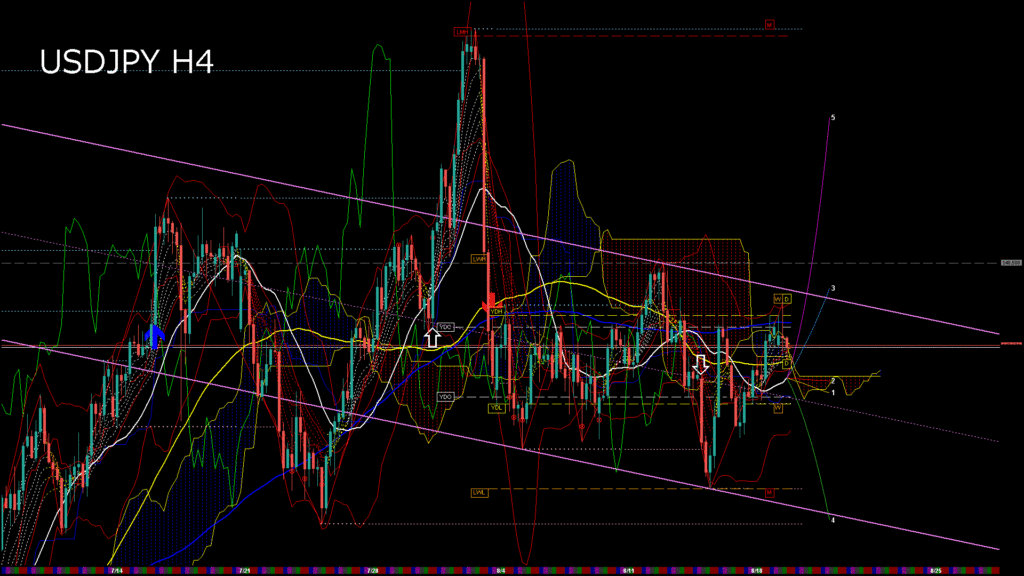Click the 7/14 date on time axis

click(x=117, y=571)
